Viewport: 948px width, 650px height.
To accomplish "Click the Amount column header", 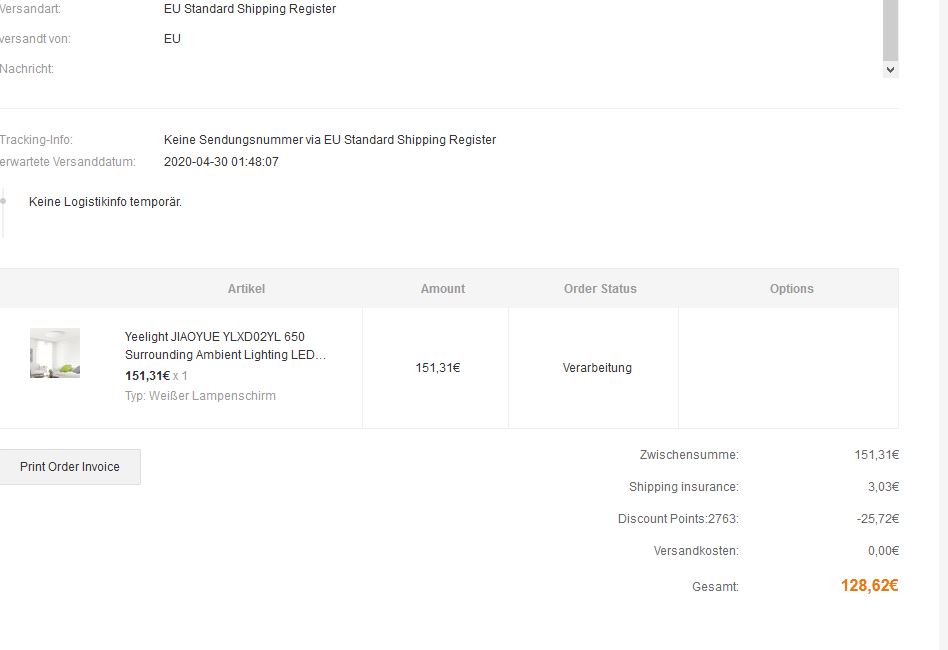I will click(443, 289).
